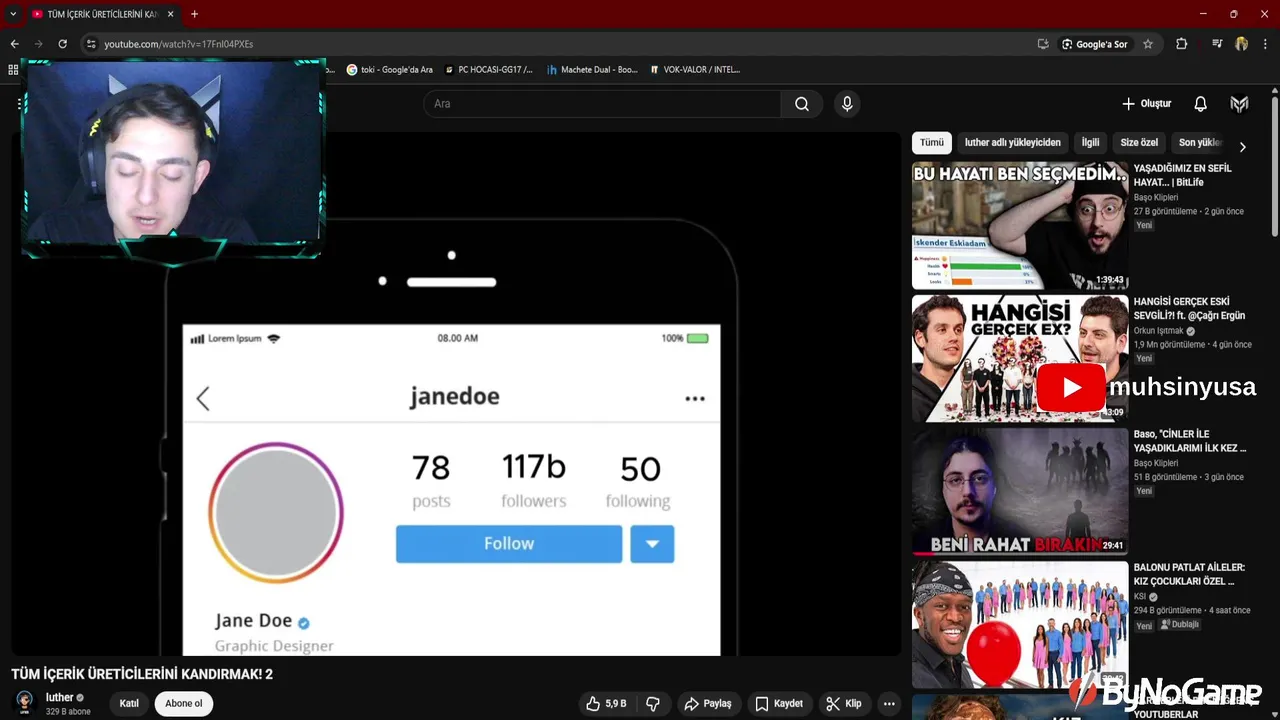Click the Klip clip button
Image resolution: width=1280 pixels, height=720 pixels.
[843, 704]
